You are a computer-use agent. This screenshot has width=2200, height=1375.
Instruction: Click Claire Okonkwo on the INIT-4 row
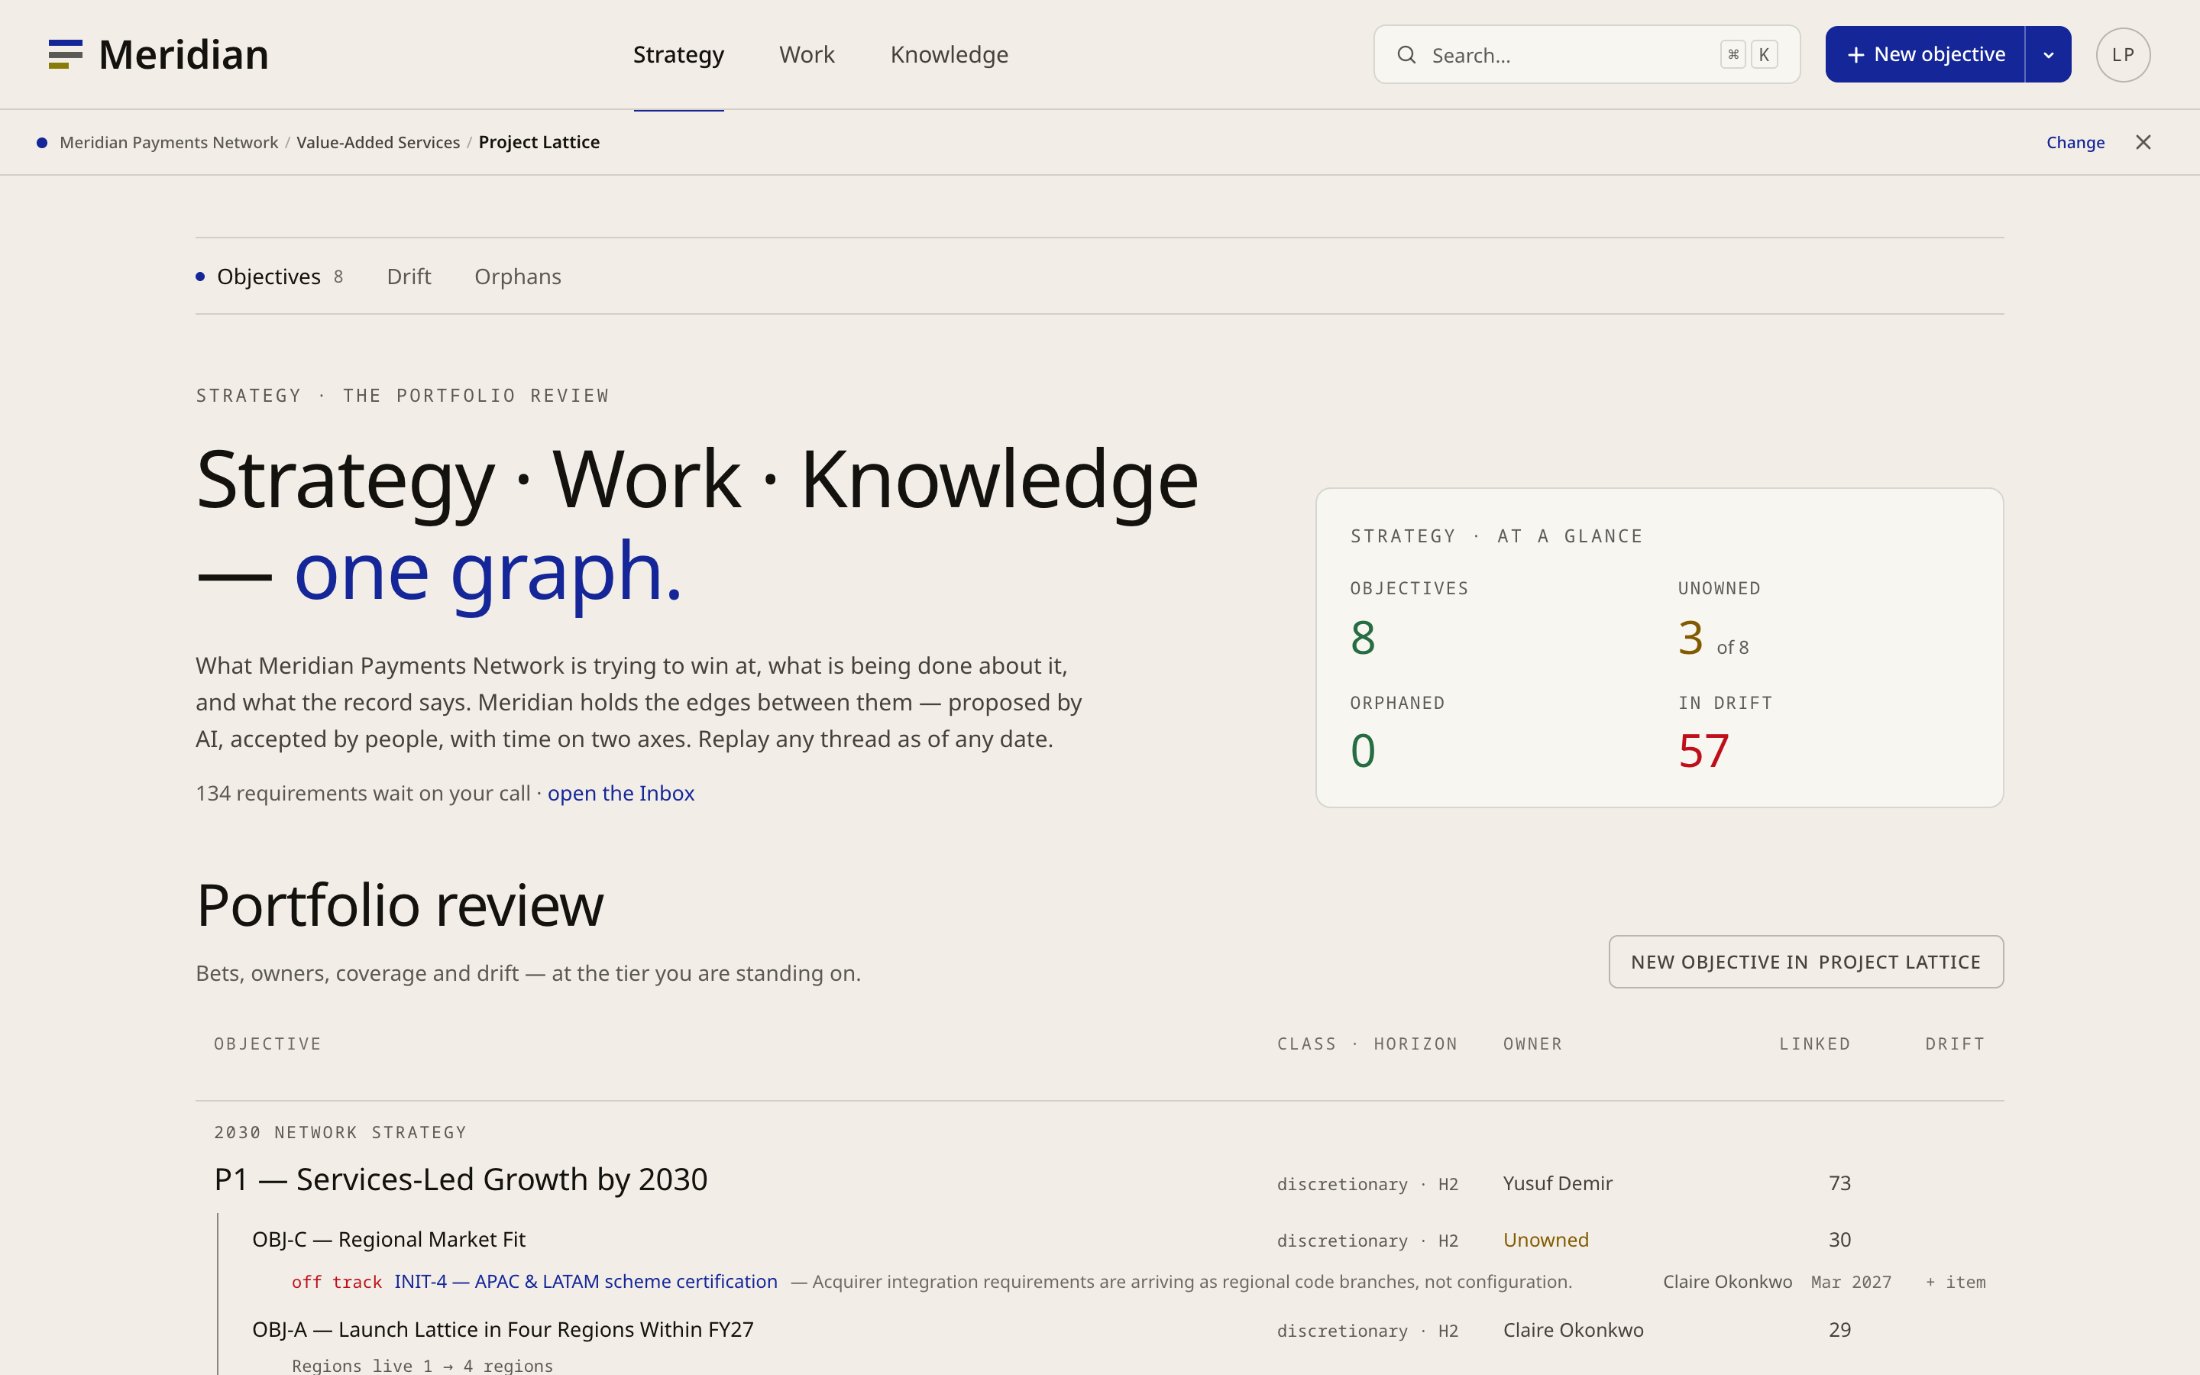coord(1727,1282)
